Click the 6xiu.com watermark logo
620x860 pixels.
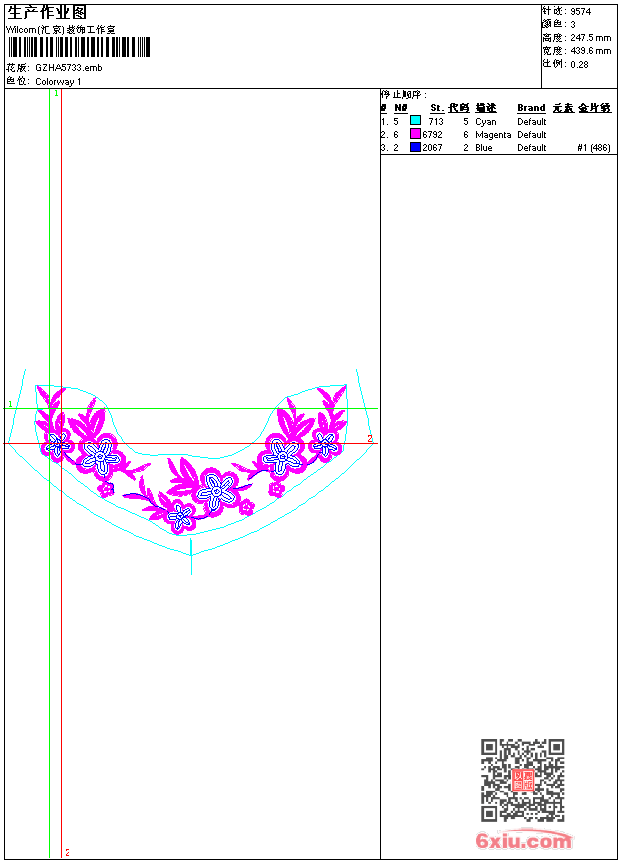click(523, 840)
